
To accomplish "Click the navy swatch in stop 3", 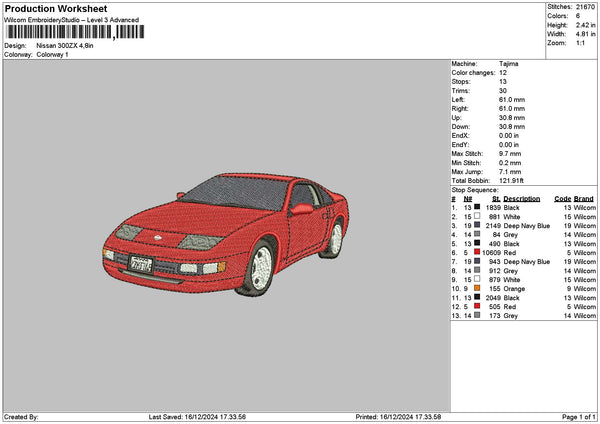I will tap(477, 225).
